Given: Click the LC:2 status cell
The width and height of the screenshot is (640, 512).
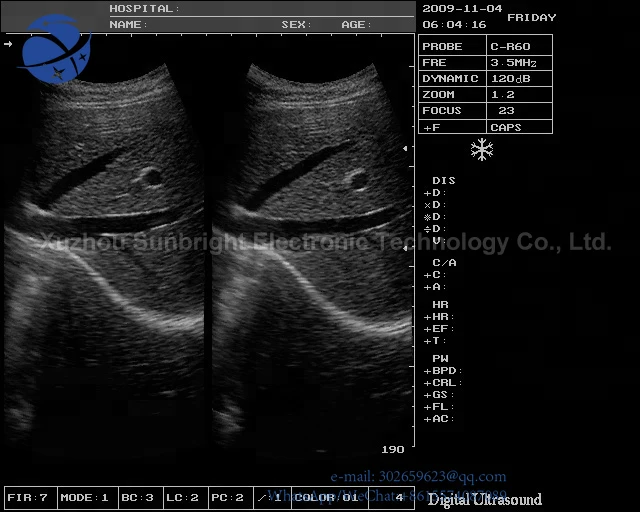Looking at the screenshot, I should pos(186,498).
